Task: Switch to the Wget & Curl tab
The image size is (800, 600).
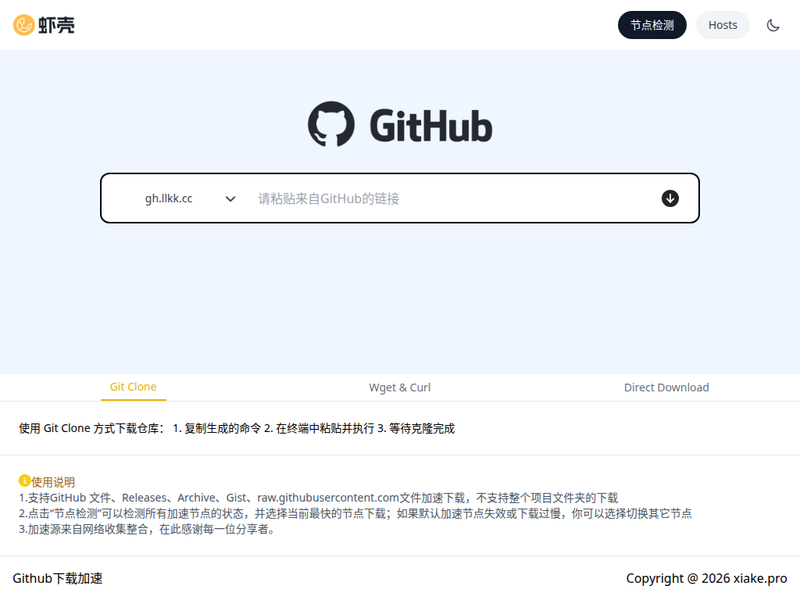Action: (399, 388)
